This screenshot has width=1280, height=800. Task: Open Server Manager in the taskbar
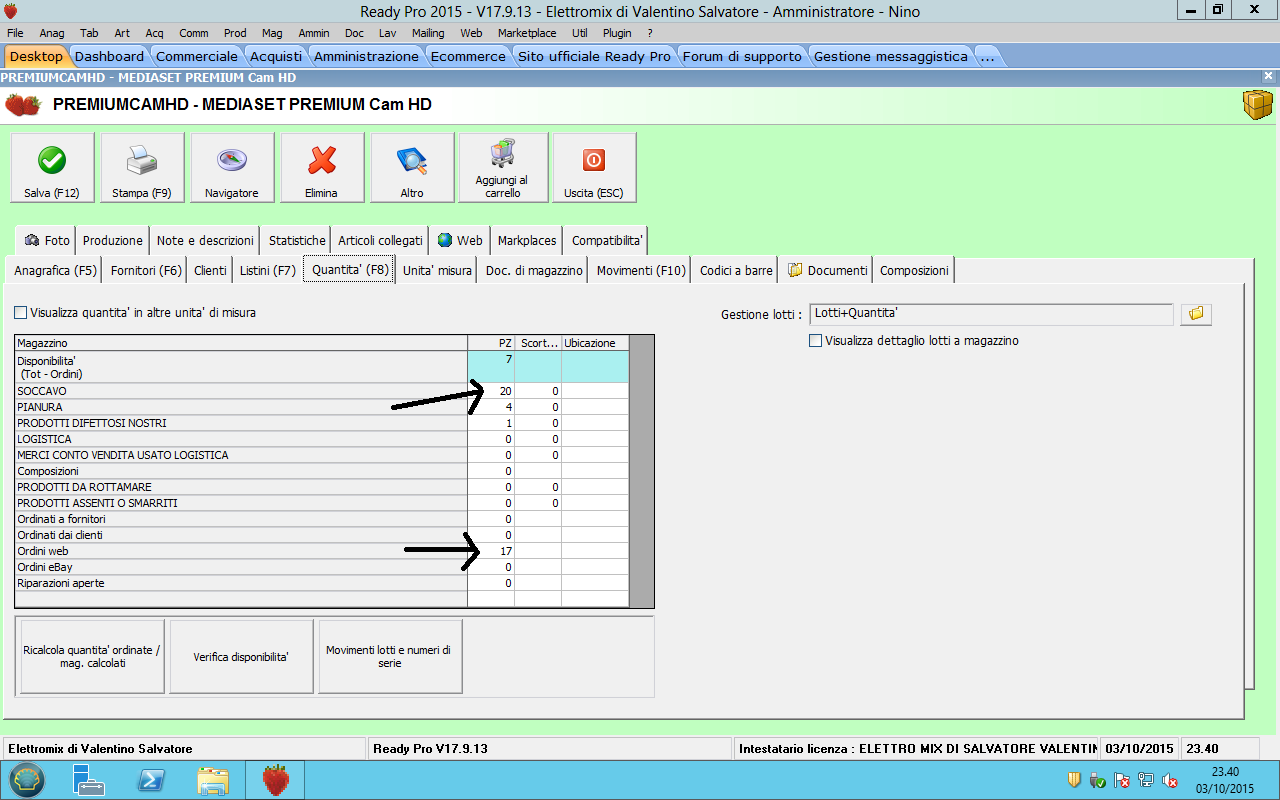88,780
